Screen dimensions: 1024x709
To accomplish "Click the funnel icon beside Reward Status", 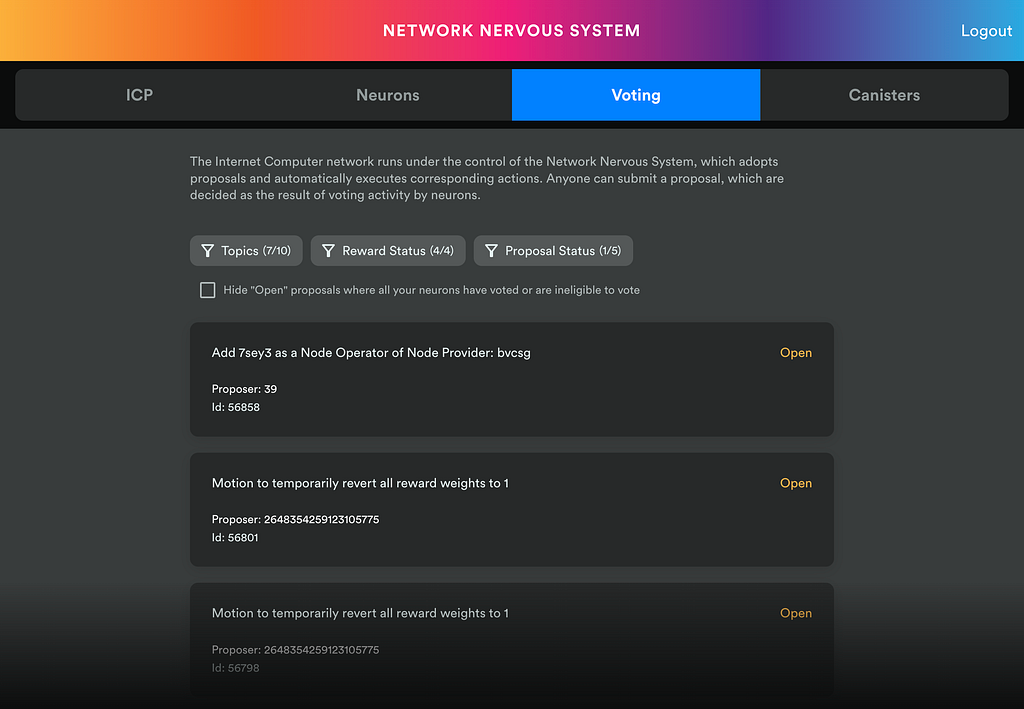I will (x=328, y=251).
